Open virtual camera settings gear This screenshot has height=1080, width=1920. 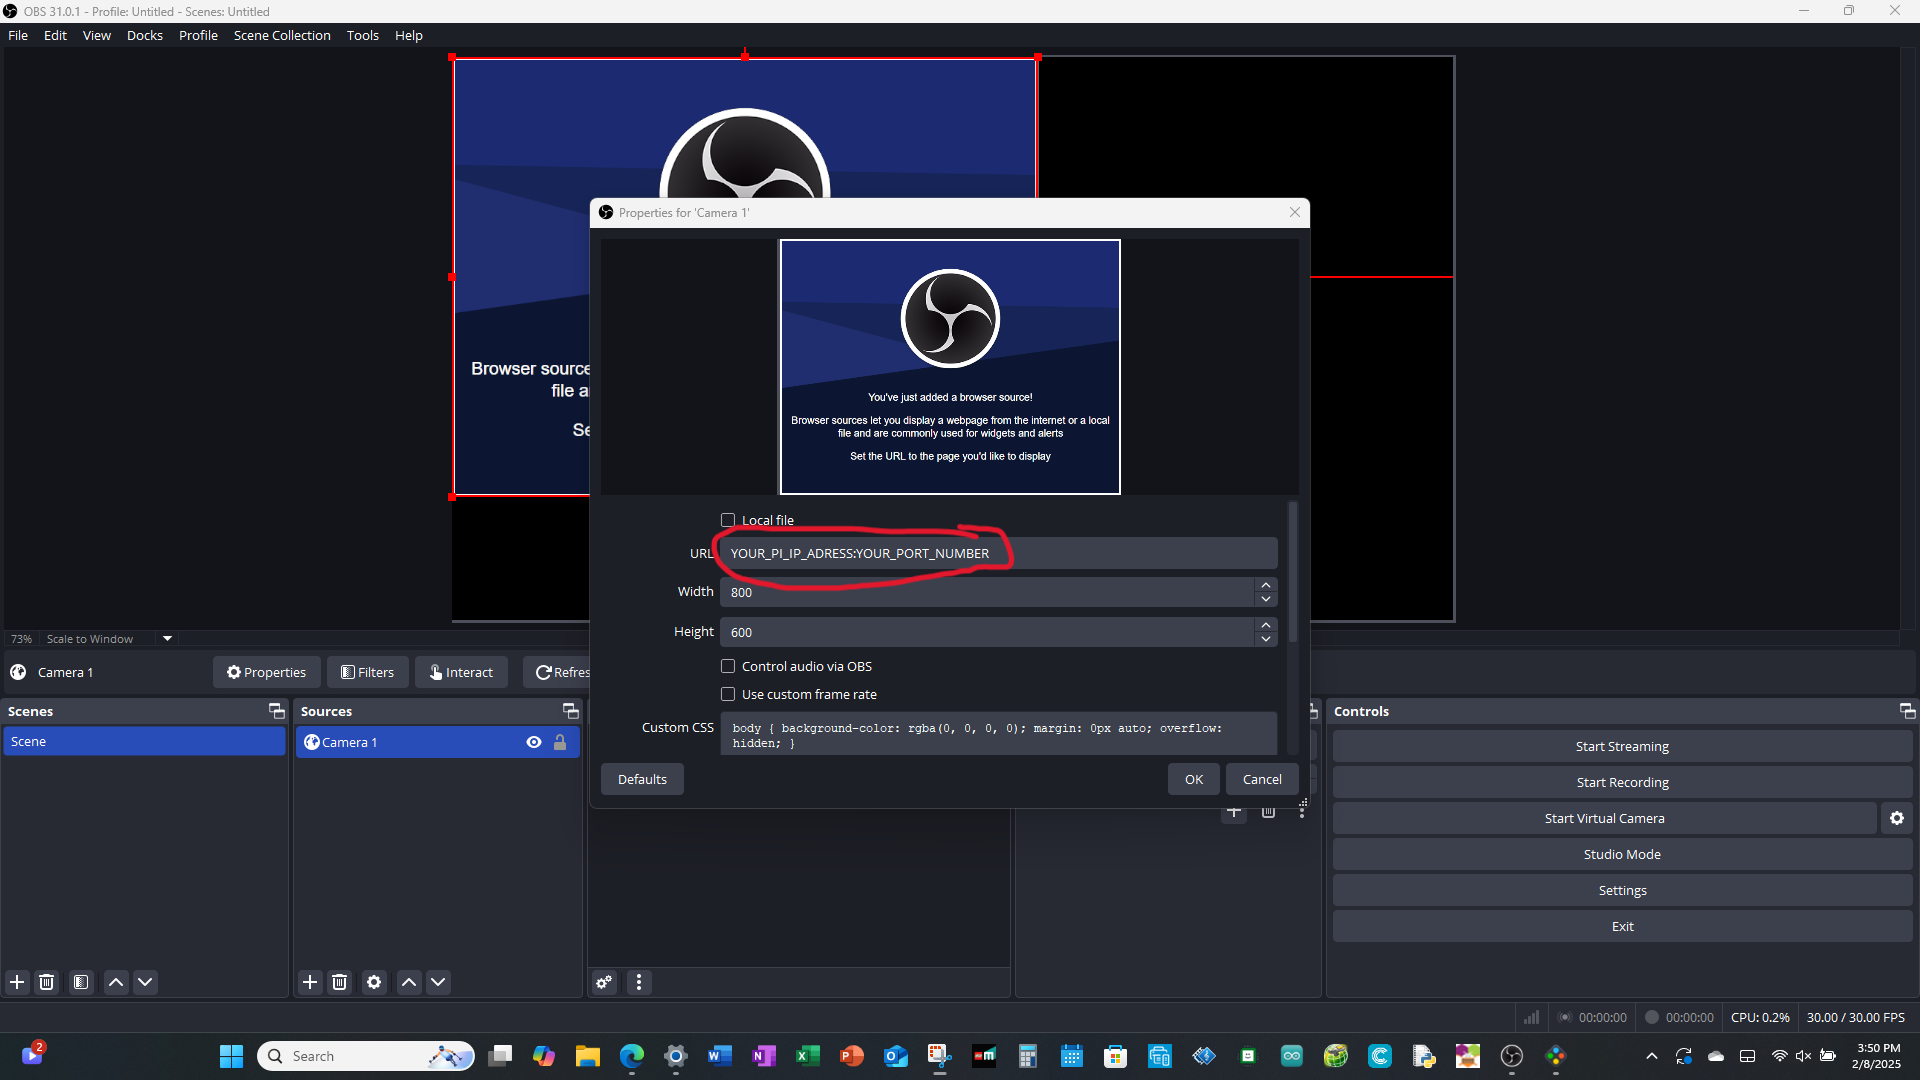[1897, 818]
